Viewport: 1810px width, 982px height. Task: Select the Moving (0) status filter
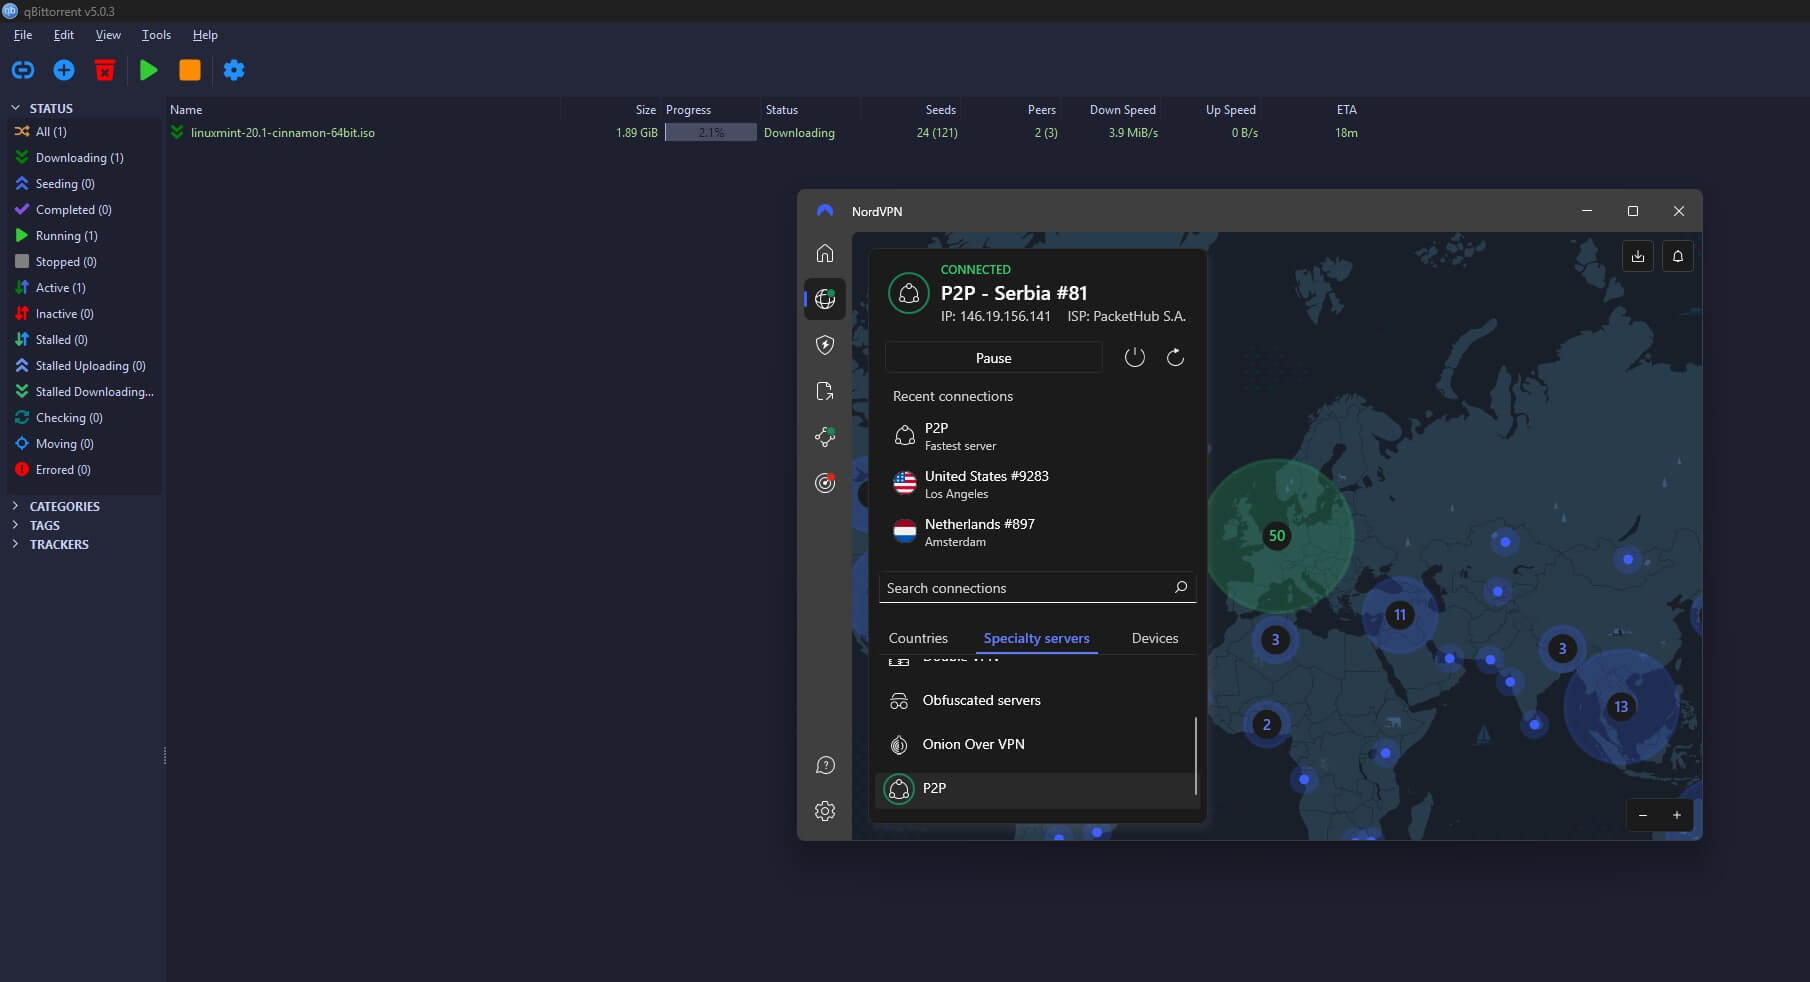click(84, 444)
